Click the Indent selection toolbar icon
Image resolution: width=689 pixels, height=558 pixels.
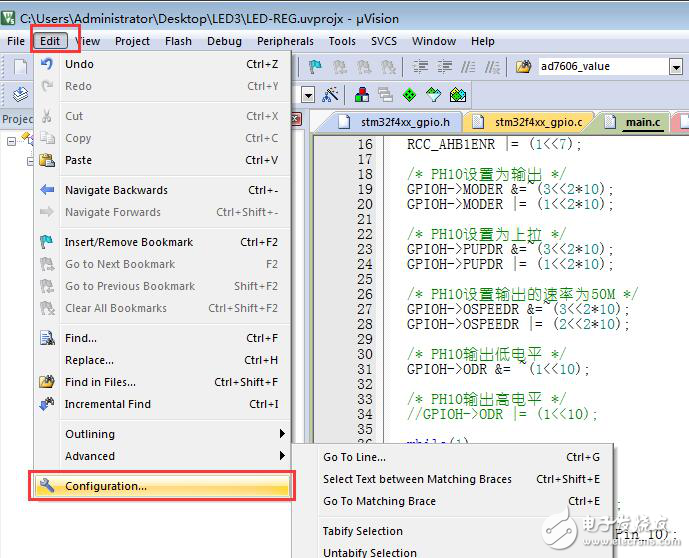pos(419,67)
